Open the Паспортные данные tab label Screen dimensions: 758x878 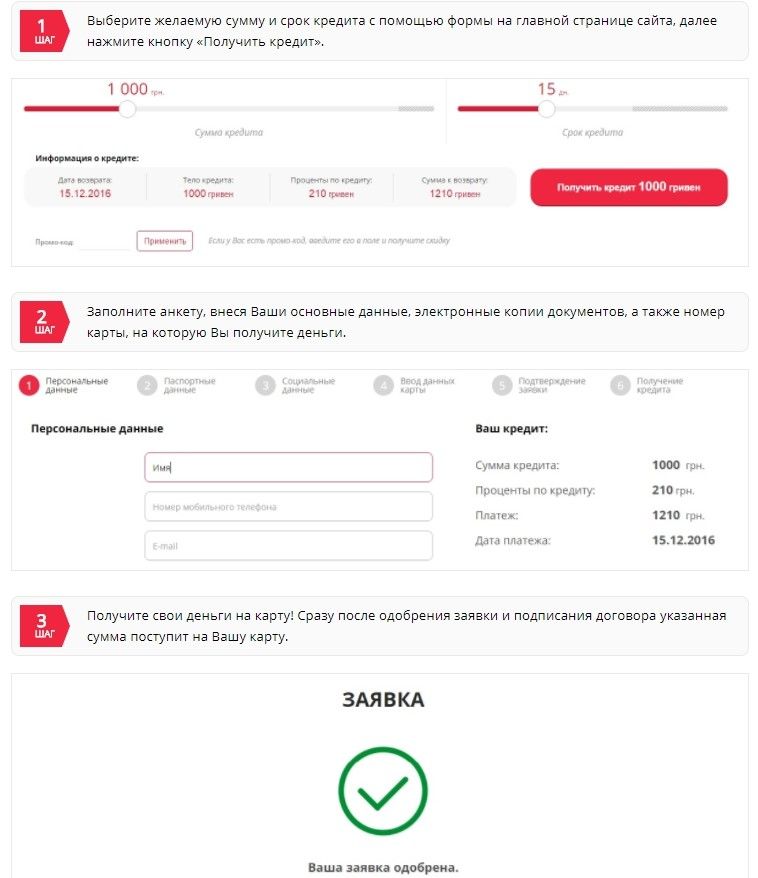[189, 385]
